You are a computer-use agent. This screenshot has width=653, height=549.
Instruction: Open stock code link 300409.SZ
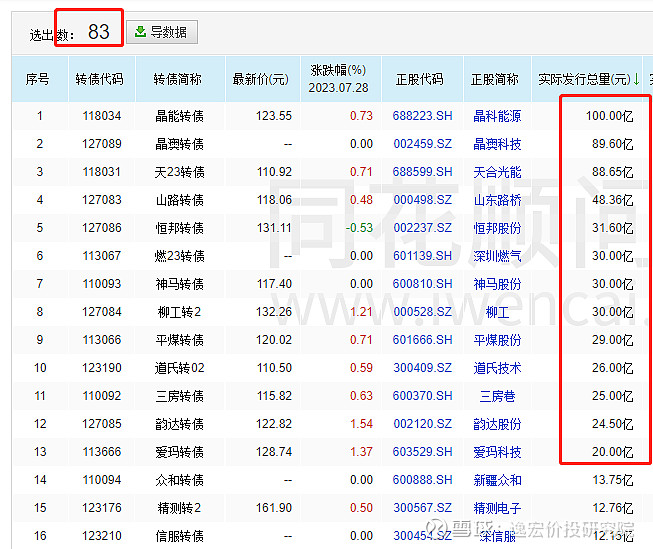pos(422,368)
